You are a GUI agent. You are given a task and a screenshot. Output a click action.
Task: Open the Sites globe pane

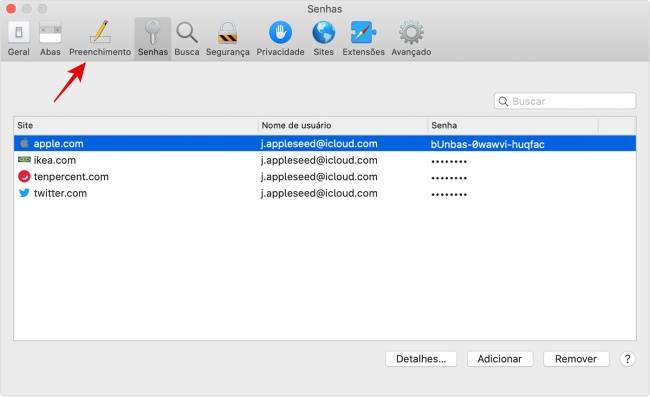[323, 39]
